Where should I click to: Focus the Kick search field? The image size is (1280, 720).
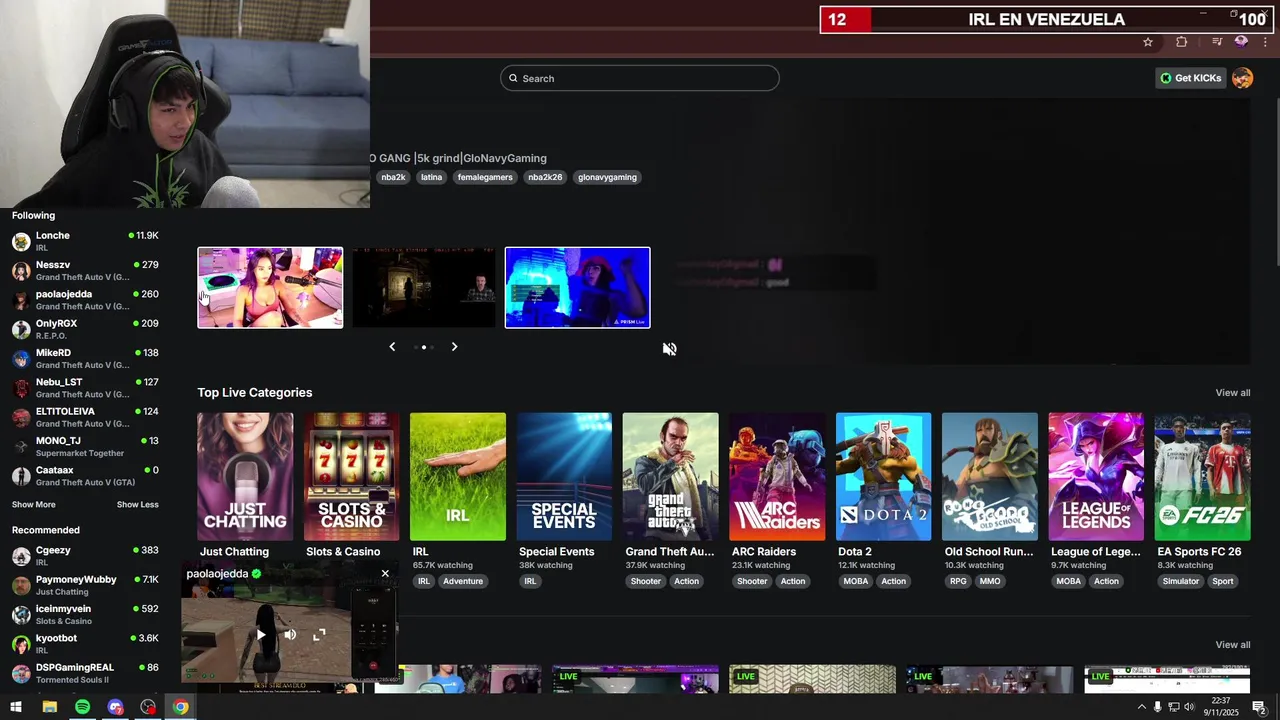640,78
